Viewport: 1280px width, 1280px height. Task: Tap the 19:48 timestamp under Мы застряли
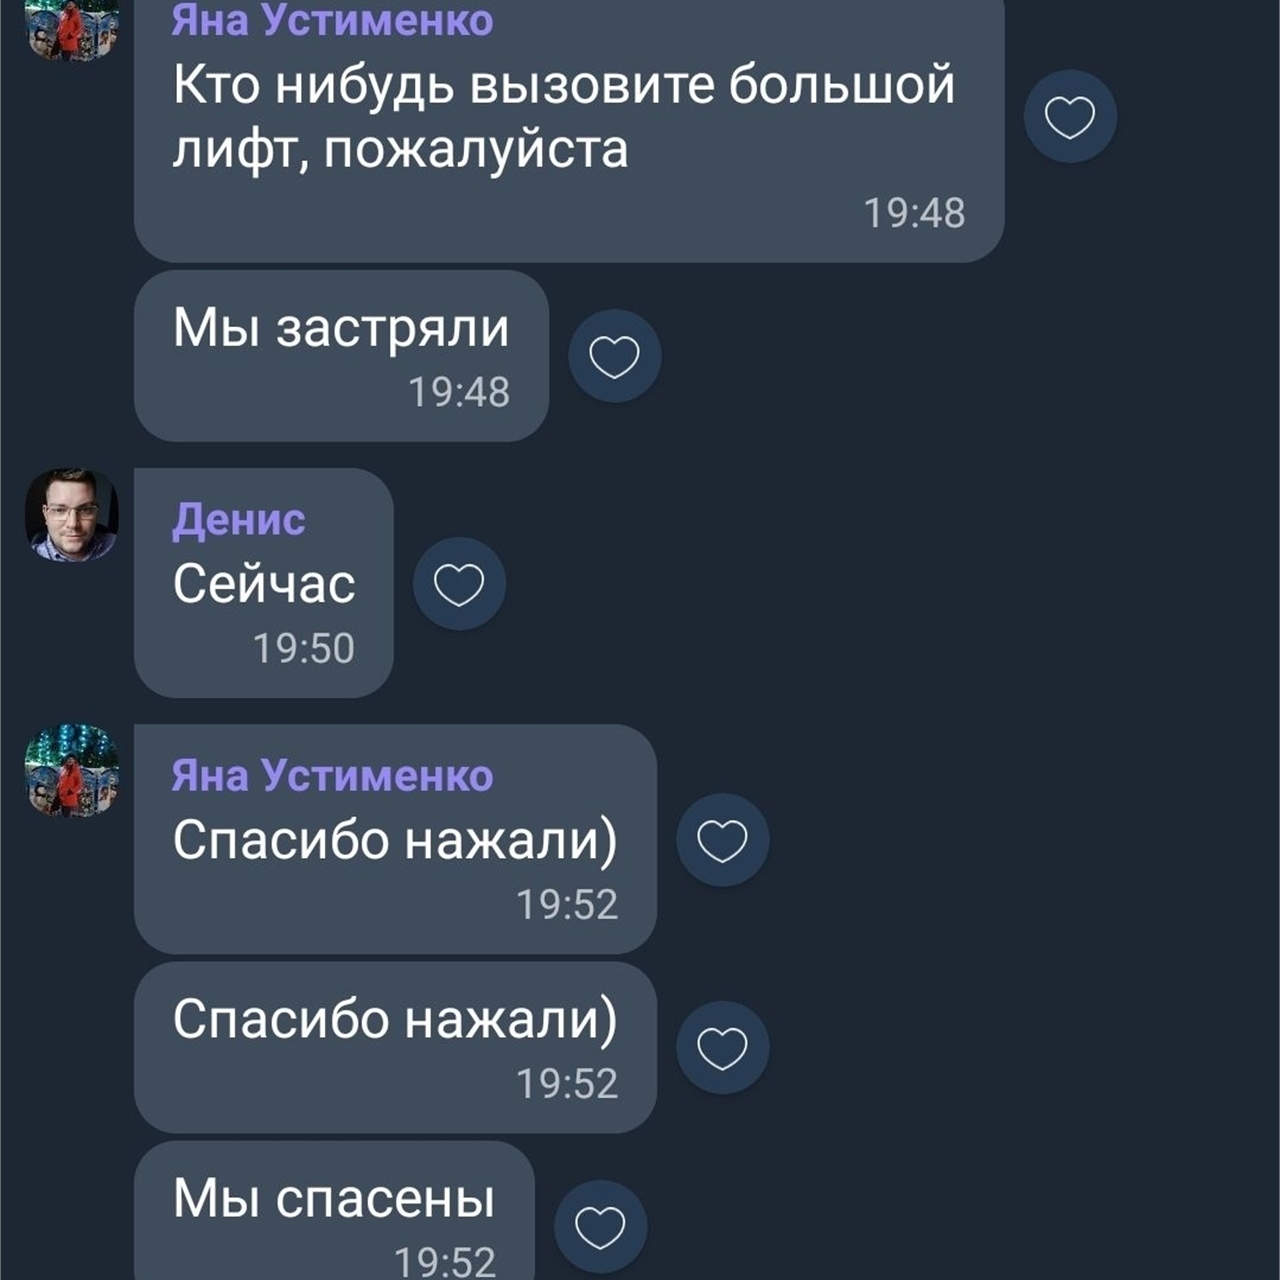click(459, 392)
